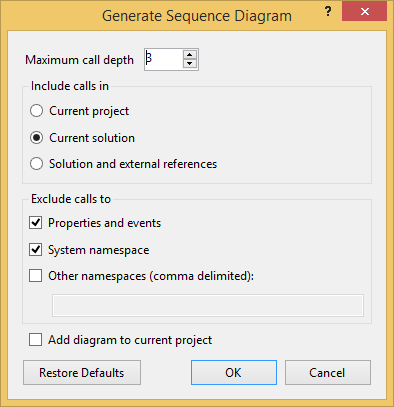Click into the Maximum call depth field
The image size is (394, 407).
click(x=164, y=59)
